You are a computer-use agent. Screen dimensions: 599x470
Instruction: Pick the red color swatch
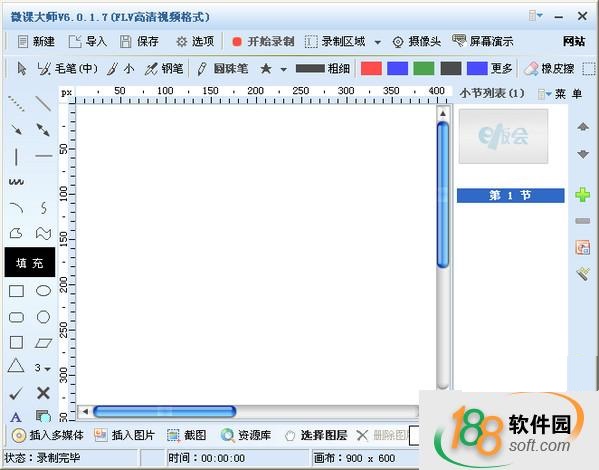pos(371,69)
